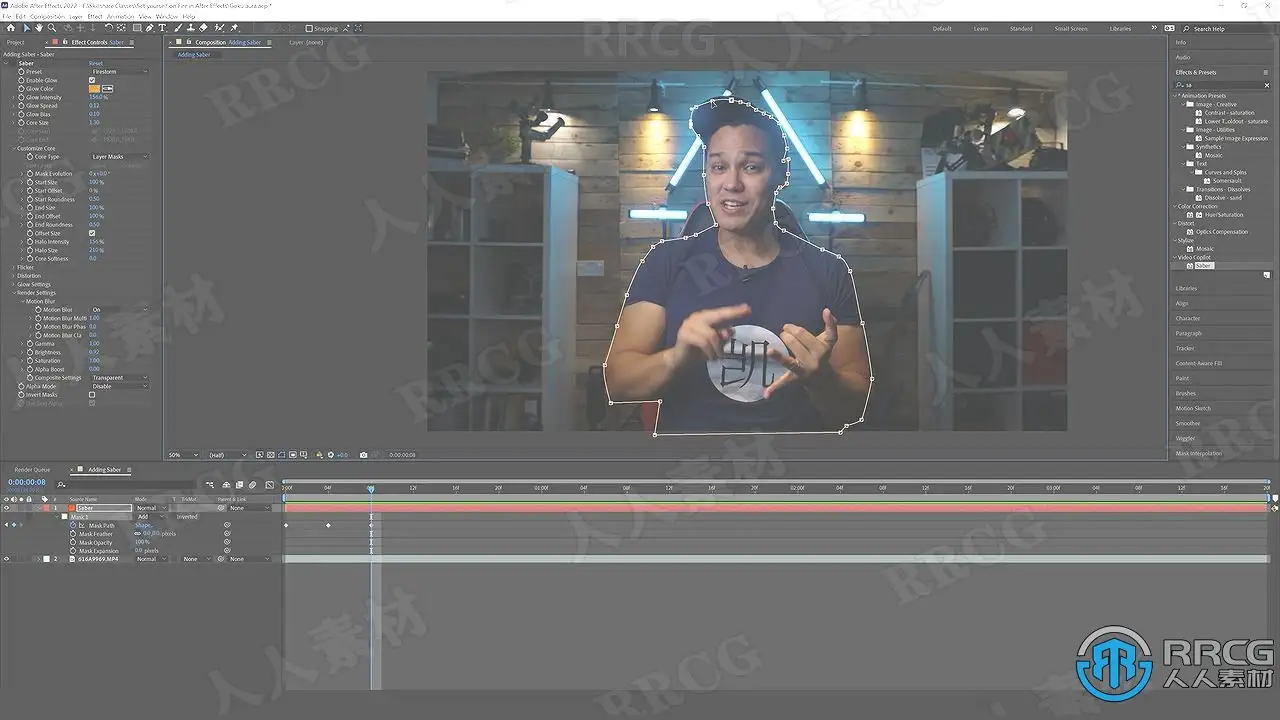
Task: Hide the 616A9969.MP4 layer eye
Action: point(6,559)
